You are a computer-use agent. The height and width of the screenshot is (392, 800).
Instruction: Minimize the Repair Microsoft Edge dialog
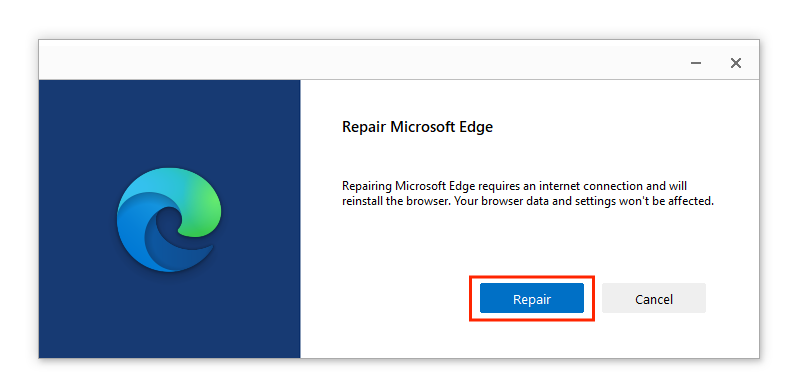point(695,63)
